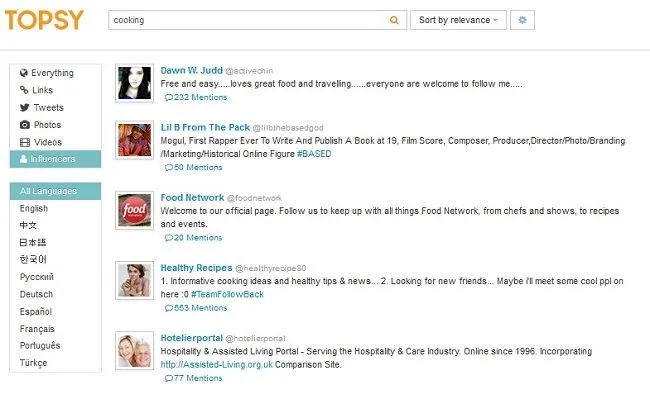The width and height of the screenshot is (650, 399).
Task: Click the film icon beside Videos
Action: coord(25,142)
